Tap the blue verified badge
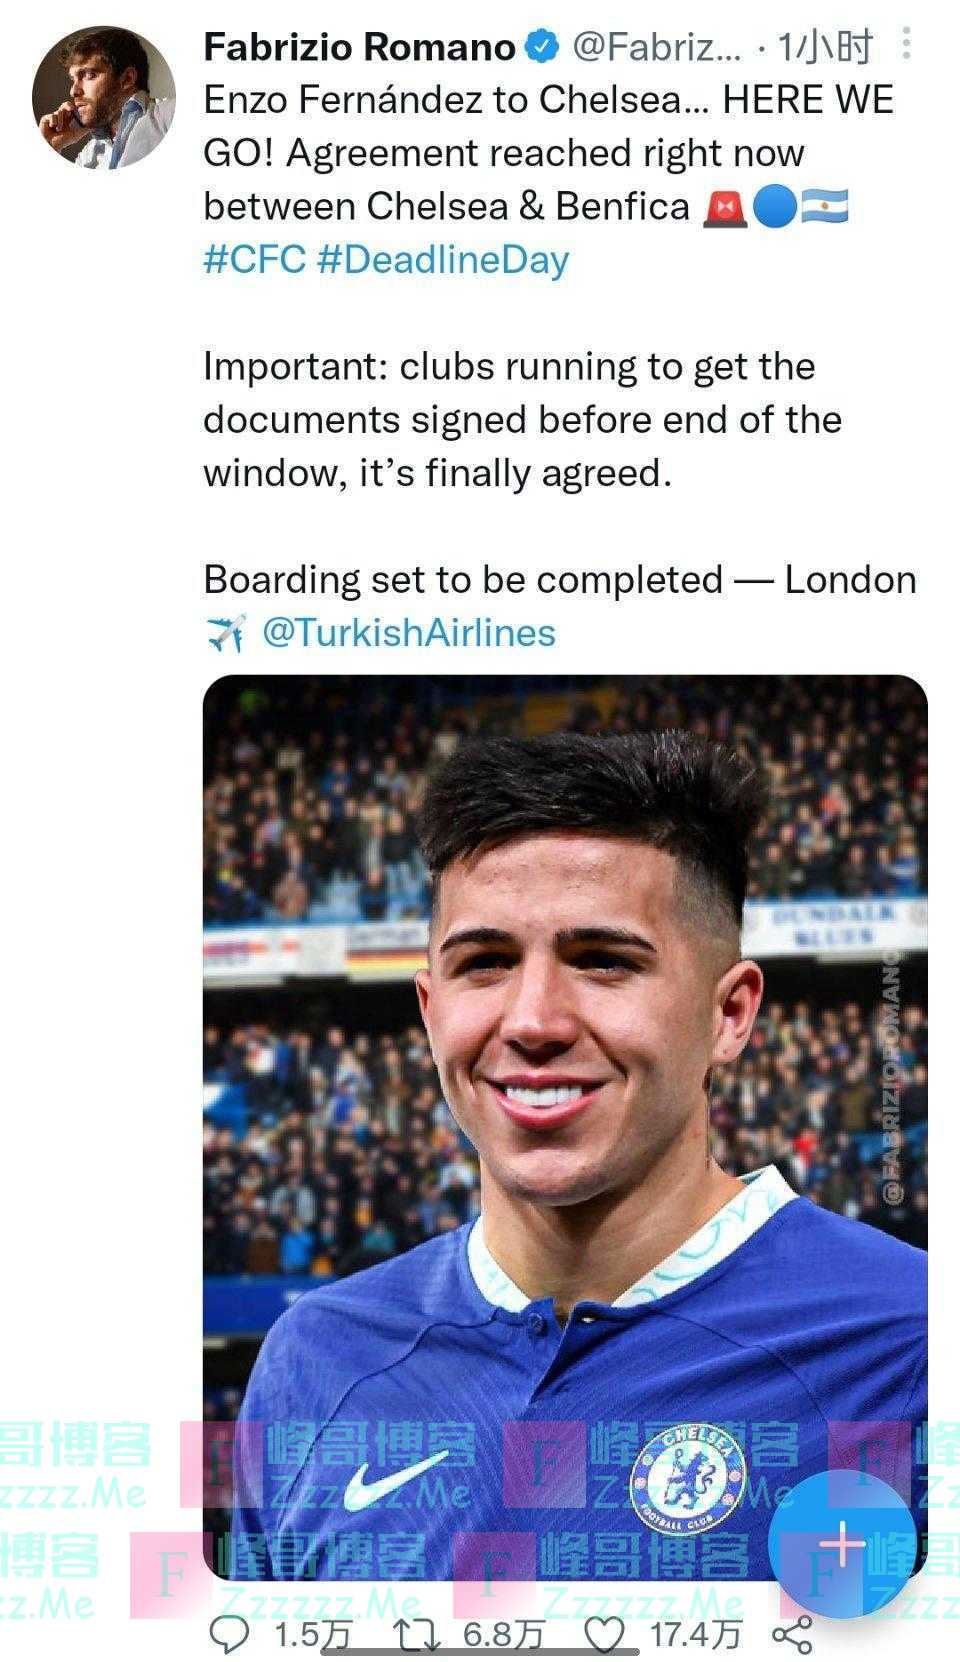 click(542, 46)
